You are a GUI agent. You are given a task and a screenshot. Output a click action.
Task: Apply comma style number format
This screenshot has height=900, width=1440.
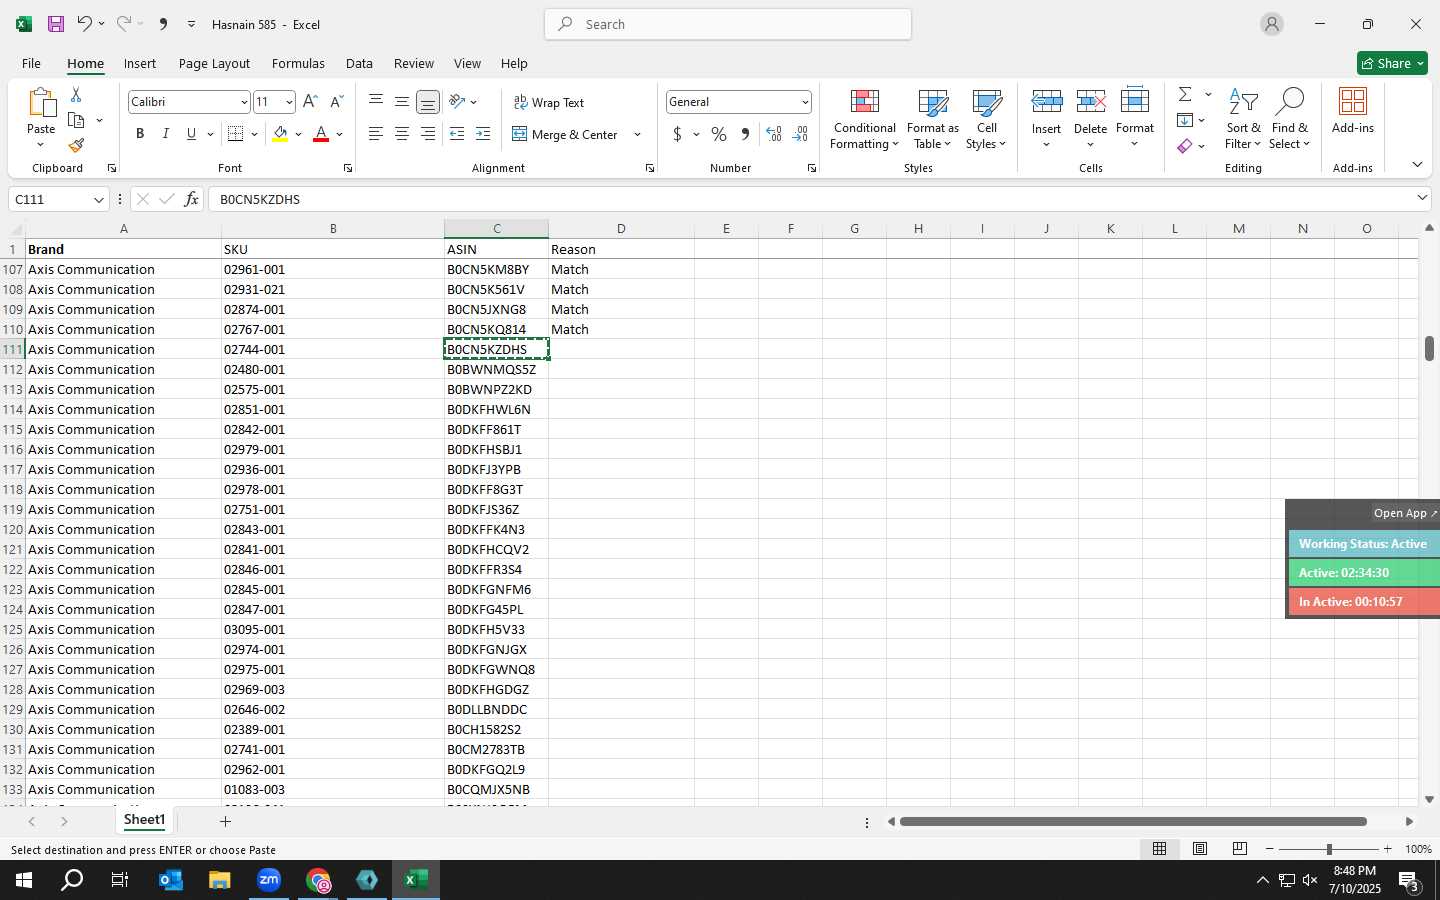[745, 134]
